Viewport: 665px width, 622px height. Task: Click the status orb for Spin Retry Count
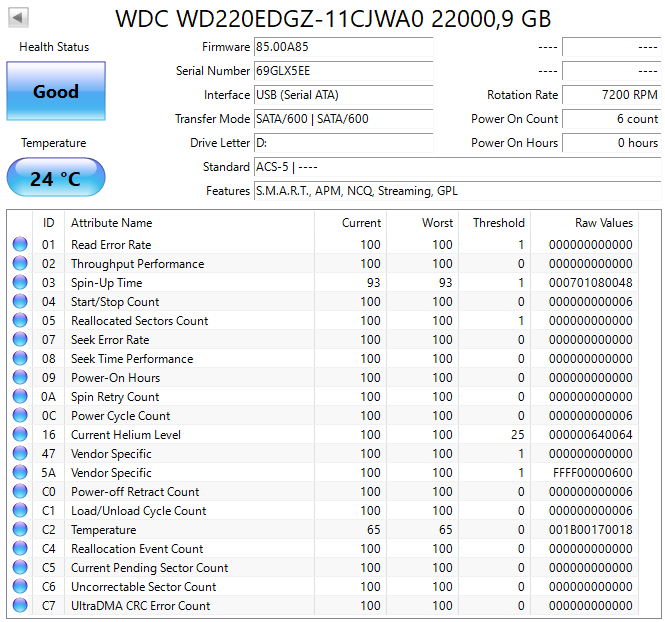click(20, 396)
